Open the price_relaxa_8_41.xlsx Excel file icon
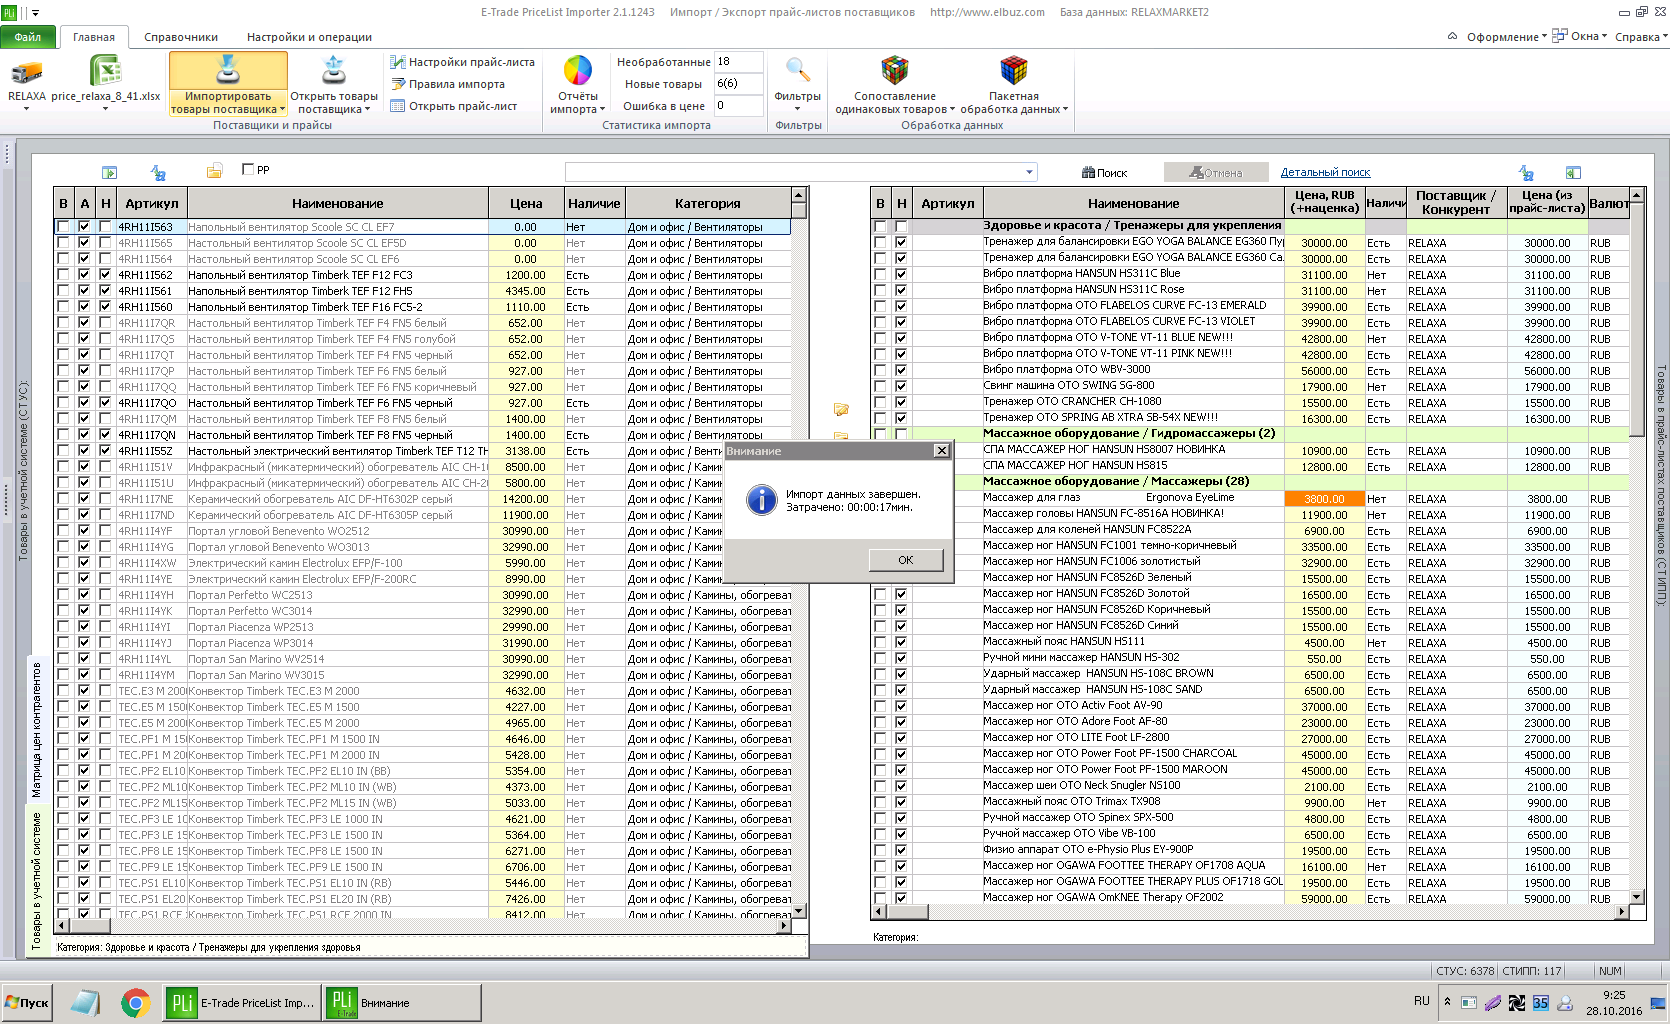Viewport: 1670px width, 1024px height. coord(105,72)
